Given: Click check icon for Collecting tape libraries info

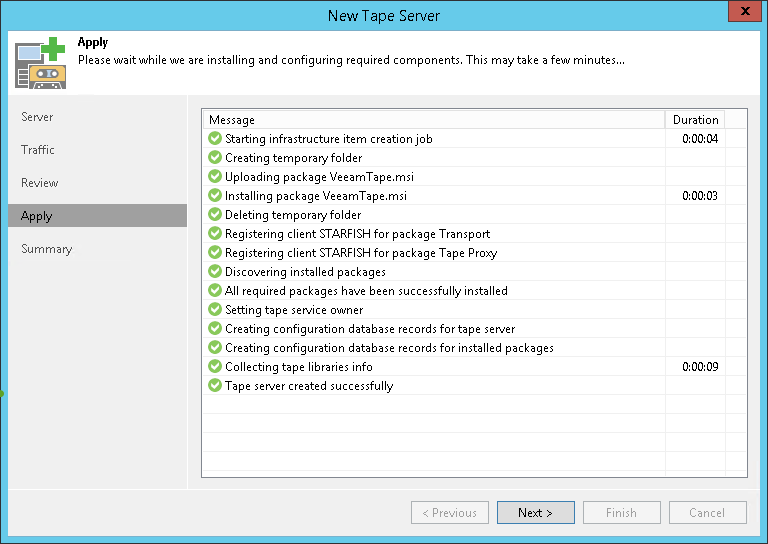Looking at the screenshot, I should point(215,367).
